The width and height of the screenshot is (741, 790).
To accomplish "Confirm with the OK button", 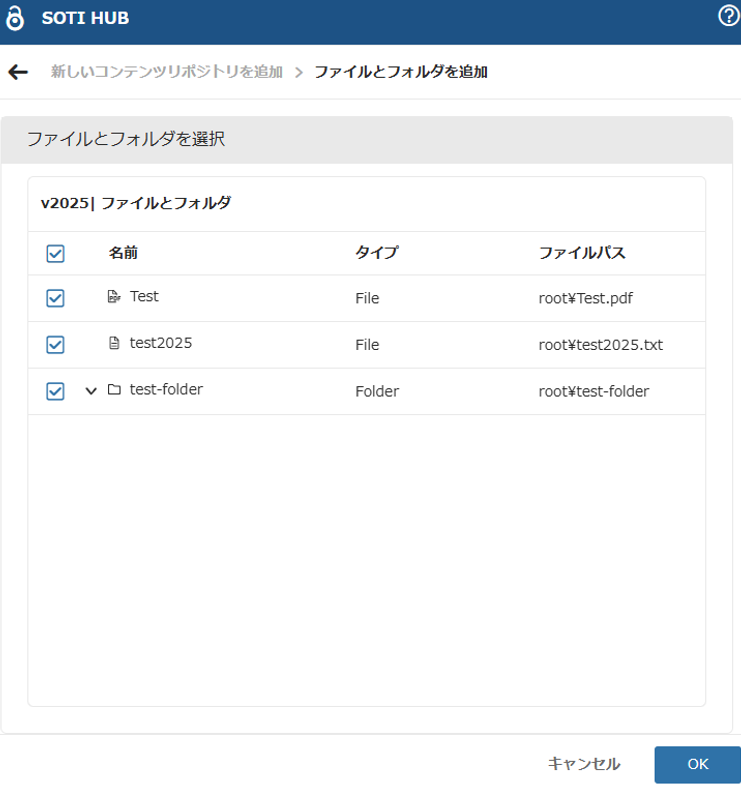I will coord(698,764).
